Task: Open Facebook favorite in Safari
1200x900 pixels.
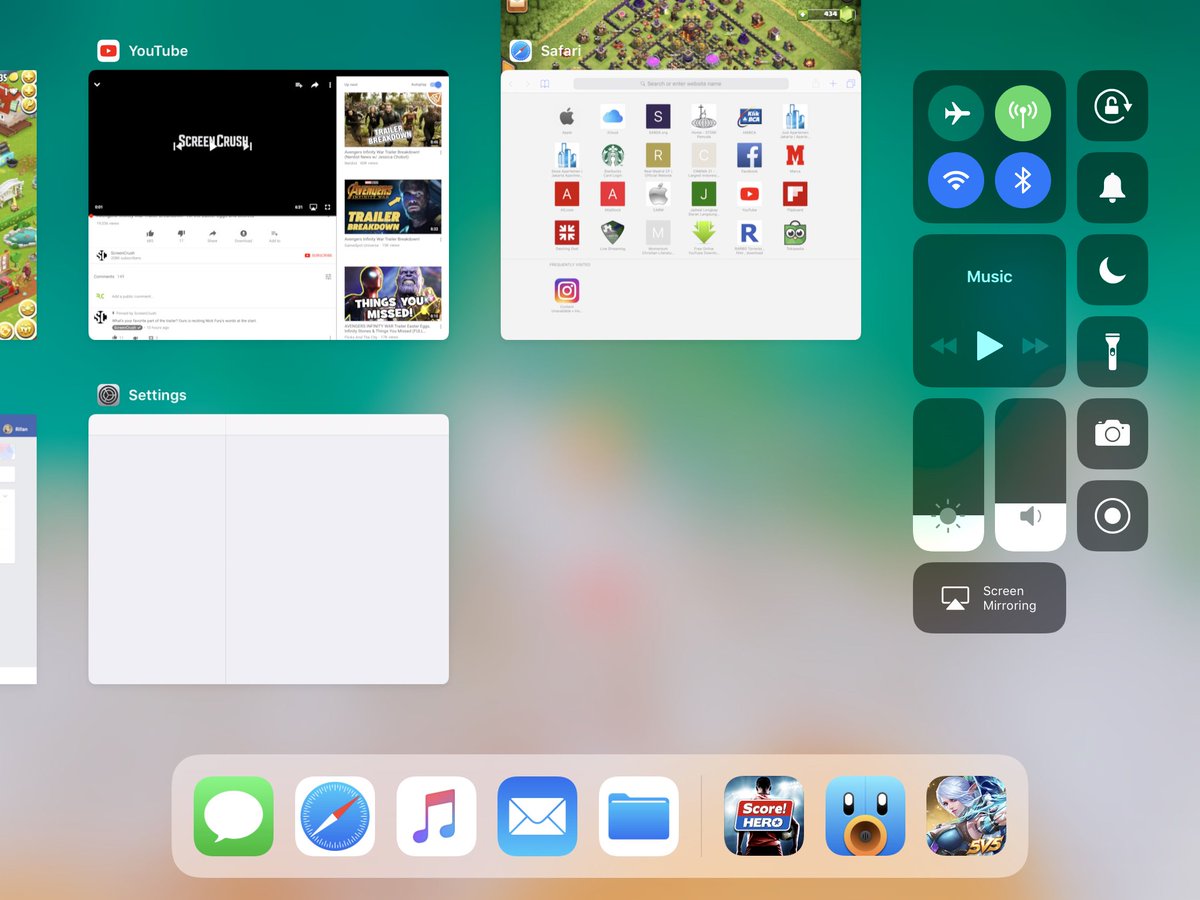Action: pos(749,155)
